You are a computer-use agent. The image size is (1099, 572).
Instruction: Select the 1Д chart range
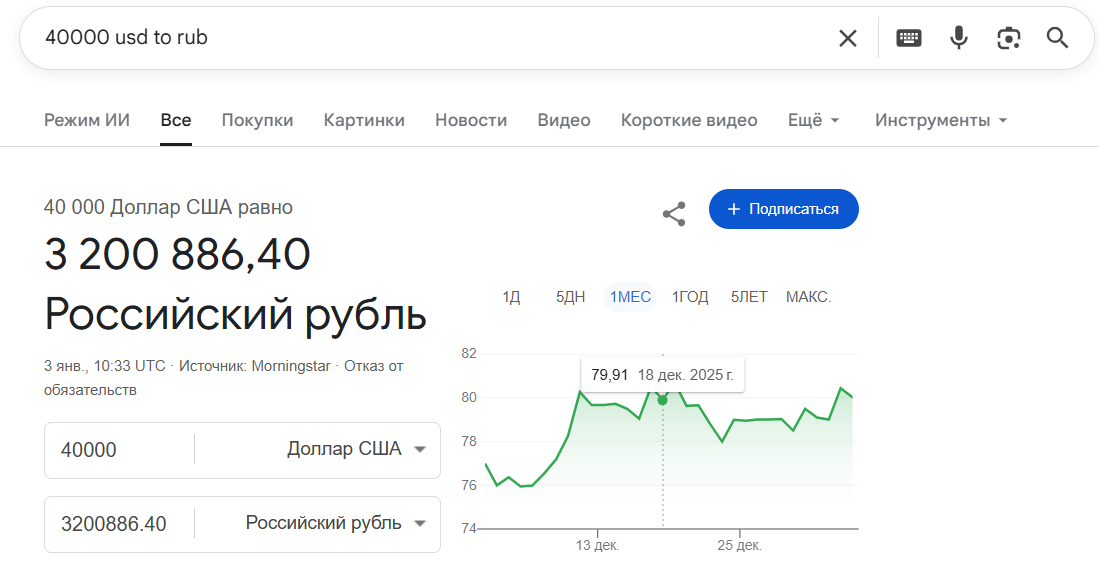[511, 297]
